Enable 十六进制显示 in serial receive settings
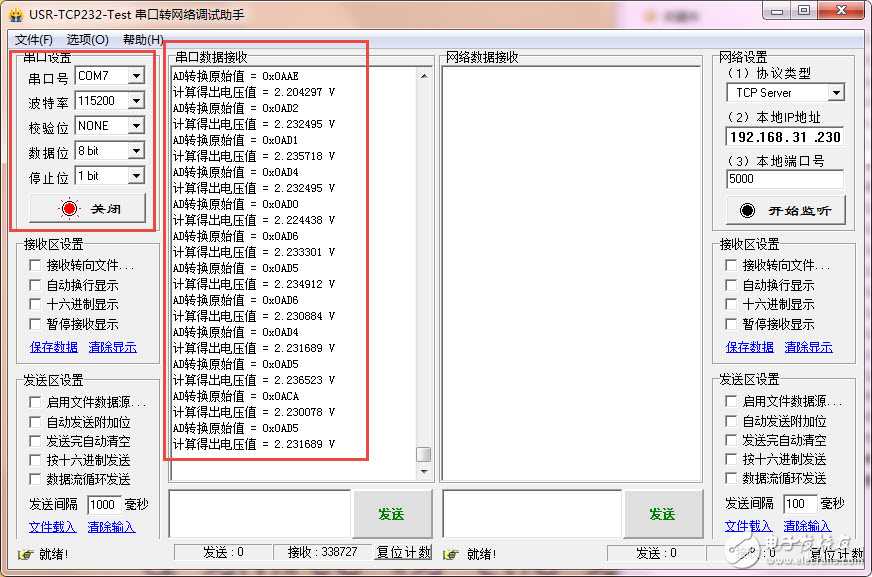The image size is (872, 577). [x=35, y=304]
